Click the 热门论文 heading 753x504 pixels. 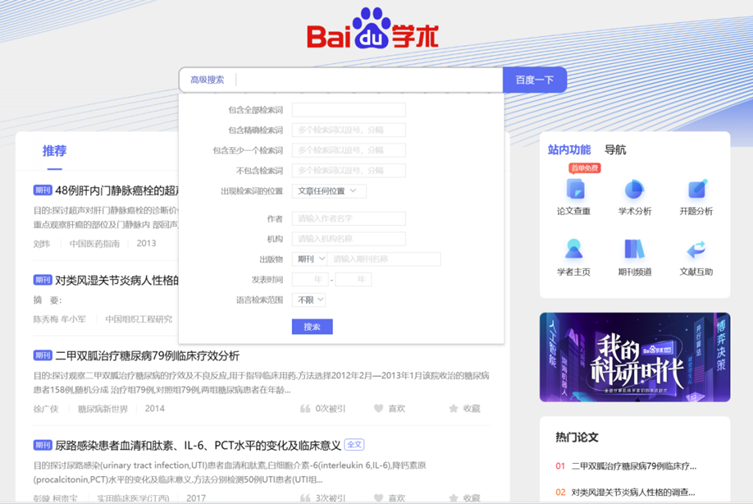tap(577, 437)
